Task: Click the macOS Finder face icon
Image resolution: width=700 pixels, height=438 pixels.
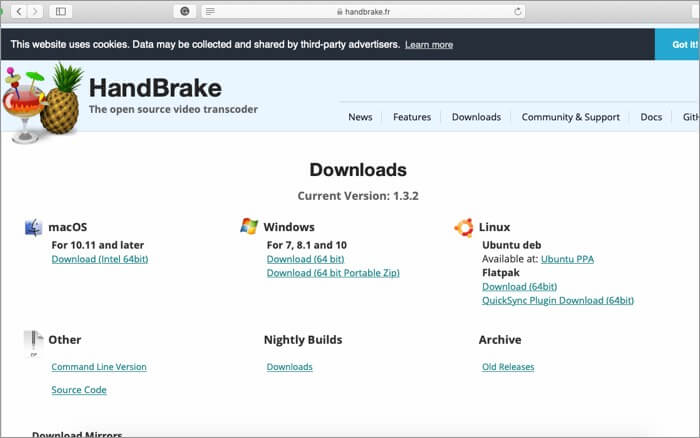Action: point(34,227)
